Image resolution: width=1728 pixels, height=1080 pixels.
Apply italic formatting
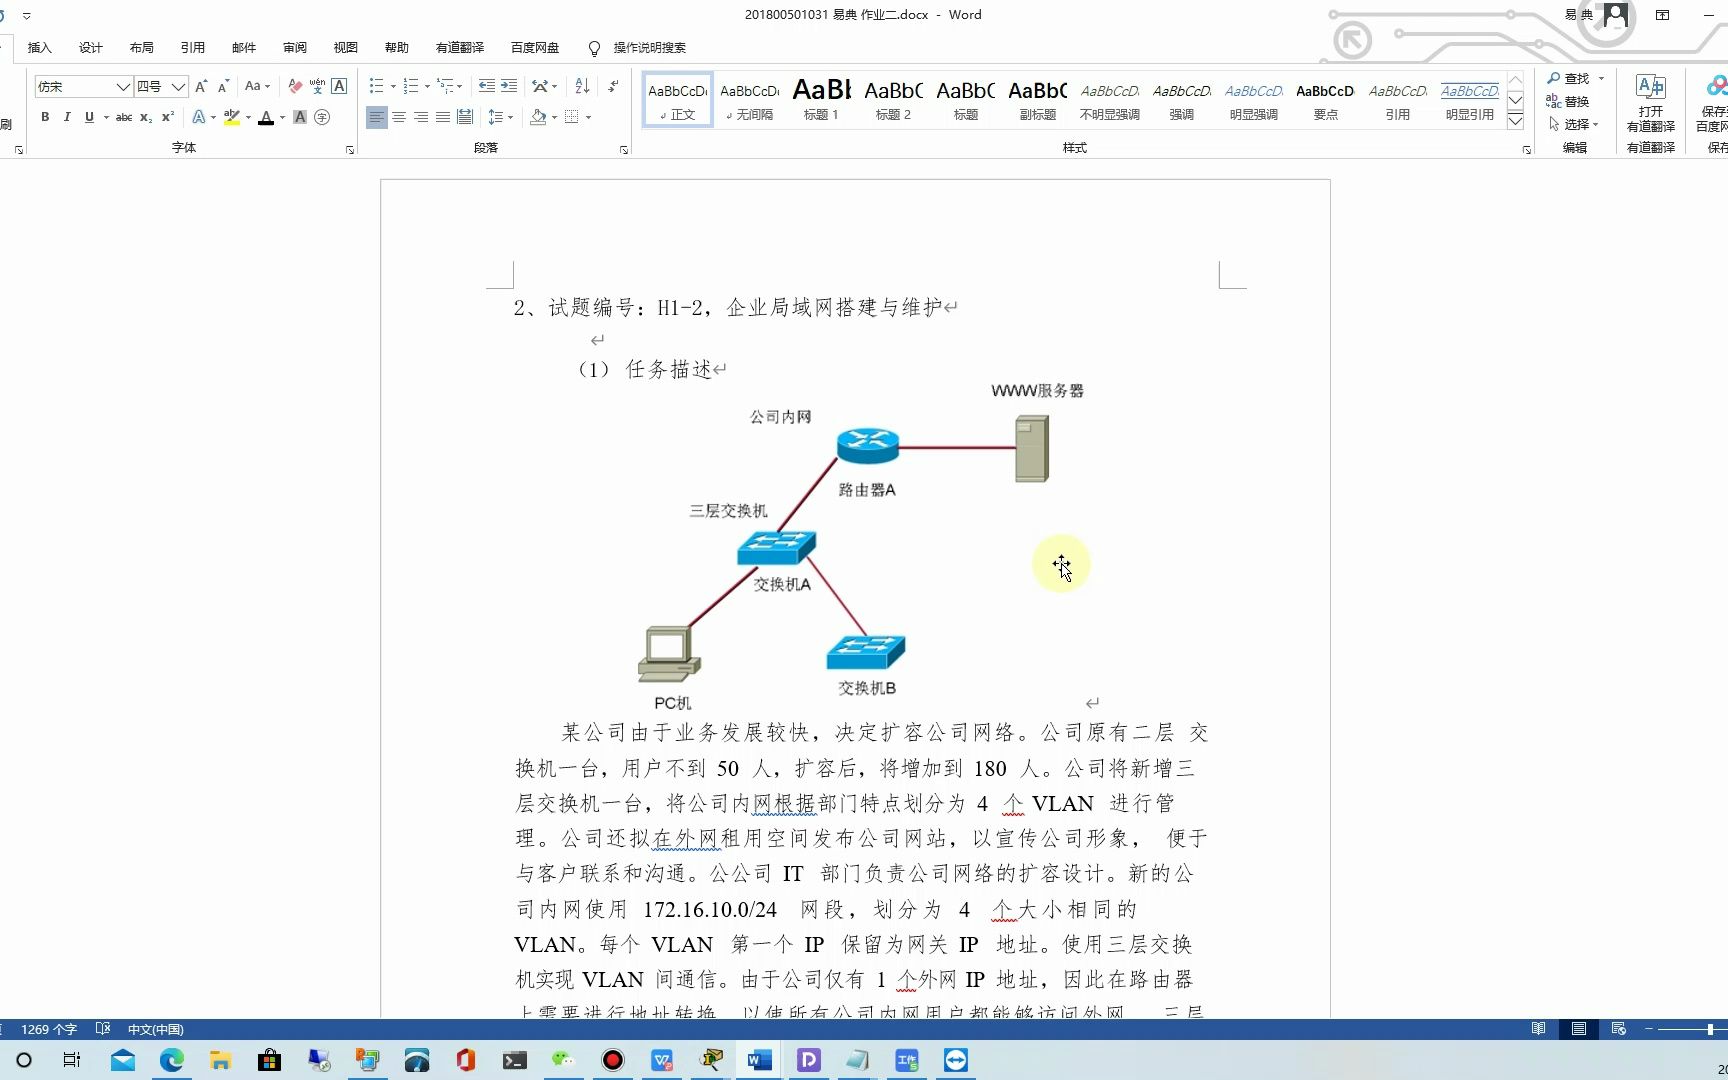(66, 117)
